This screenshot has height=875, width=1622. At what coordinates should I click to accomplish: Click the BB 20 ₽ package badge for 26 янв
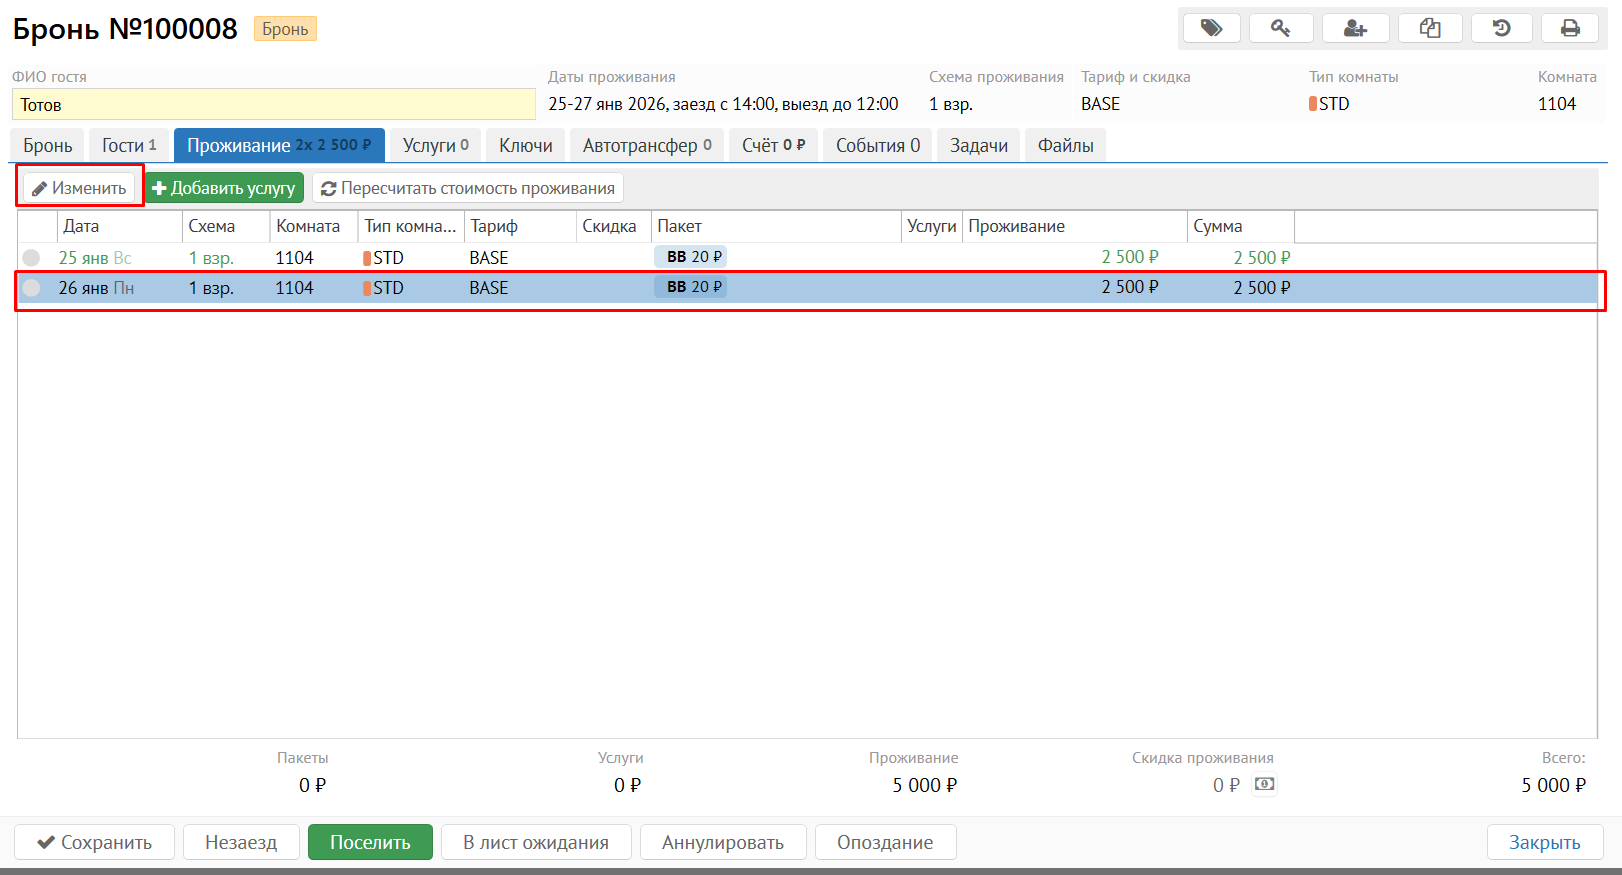691,287
